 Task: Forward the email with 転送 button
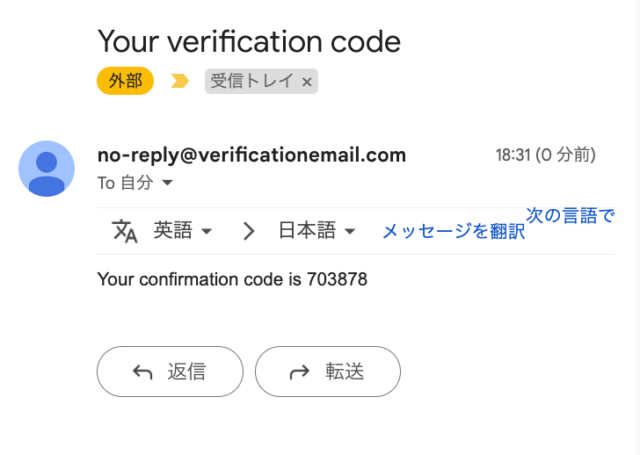coord(328,371)
